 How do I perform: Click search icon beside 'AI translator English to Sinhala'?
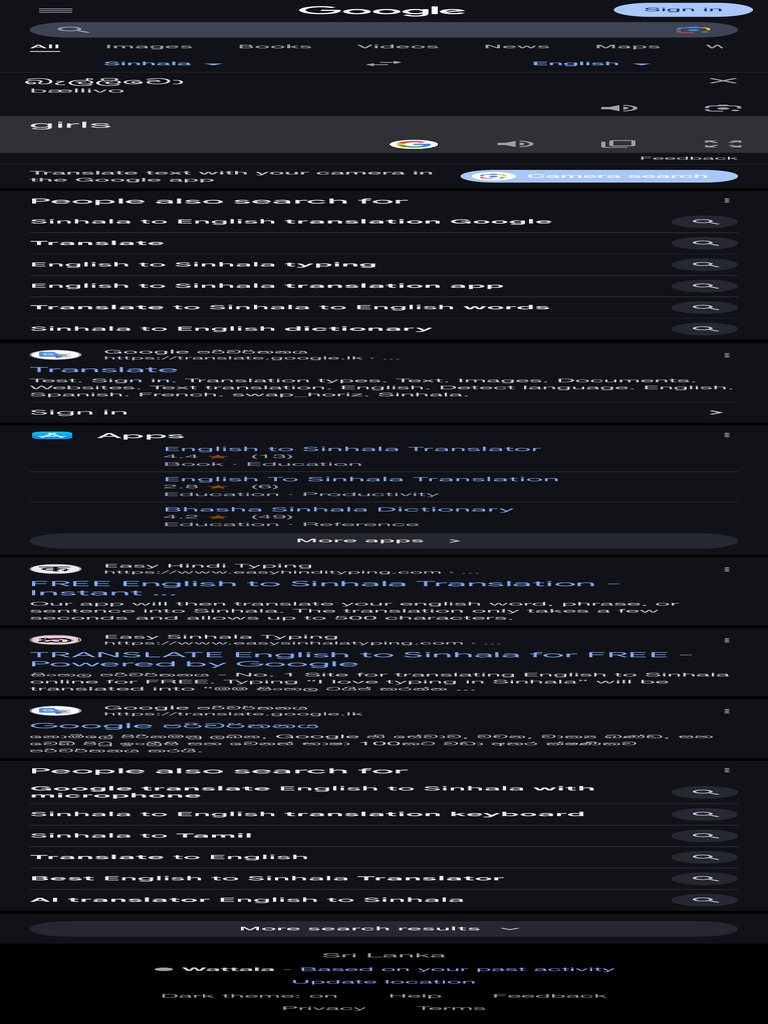705,900
